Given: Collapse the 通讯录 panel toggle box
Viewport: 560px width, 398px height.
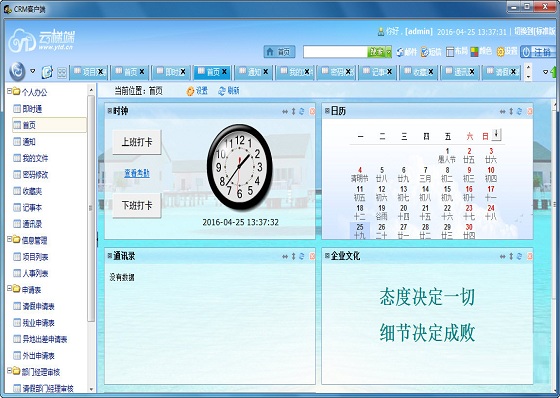Looking at the screenshot, I should click(110, 255).
